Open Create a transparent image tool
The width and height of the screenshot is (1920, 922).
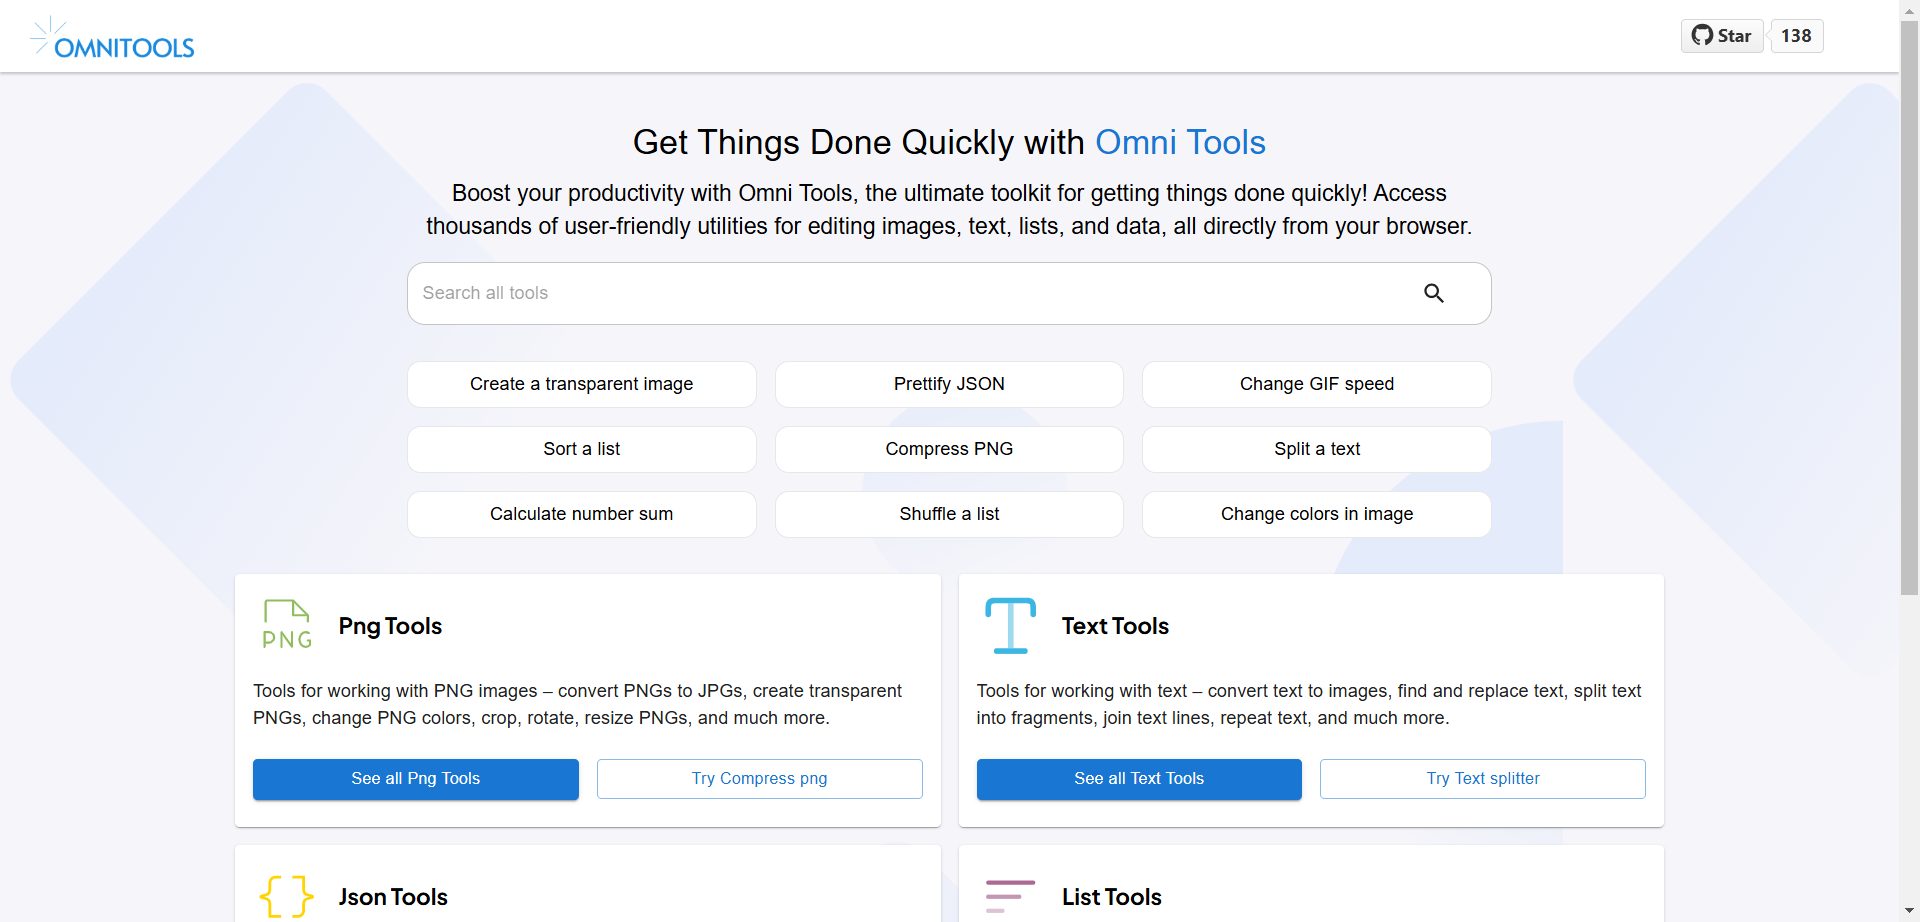[x=581, y=384]
